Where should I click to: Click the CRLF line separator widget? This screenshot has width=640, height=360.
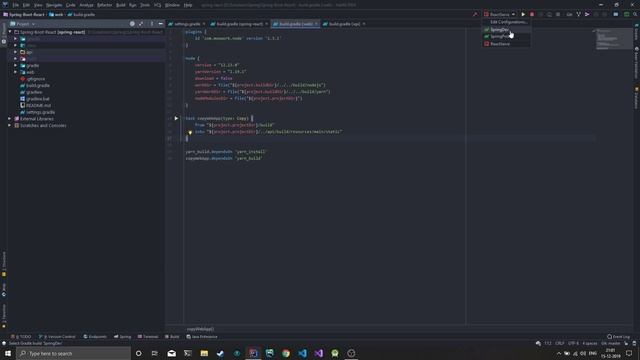[560, 343]
